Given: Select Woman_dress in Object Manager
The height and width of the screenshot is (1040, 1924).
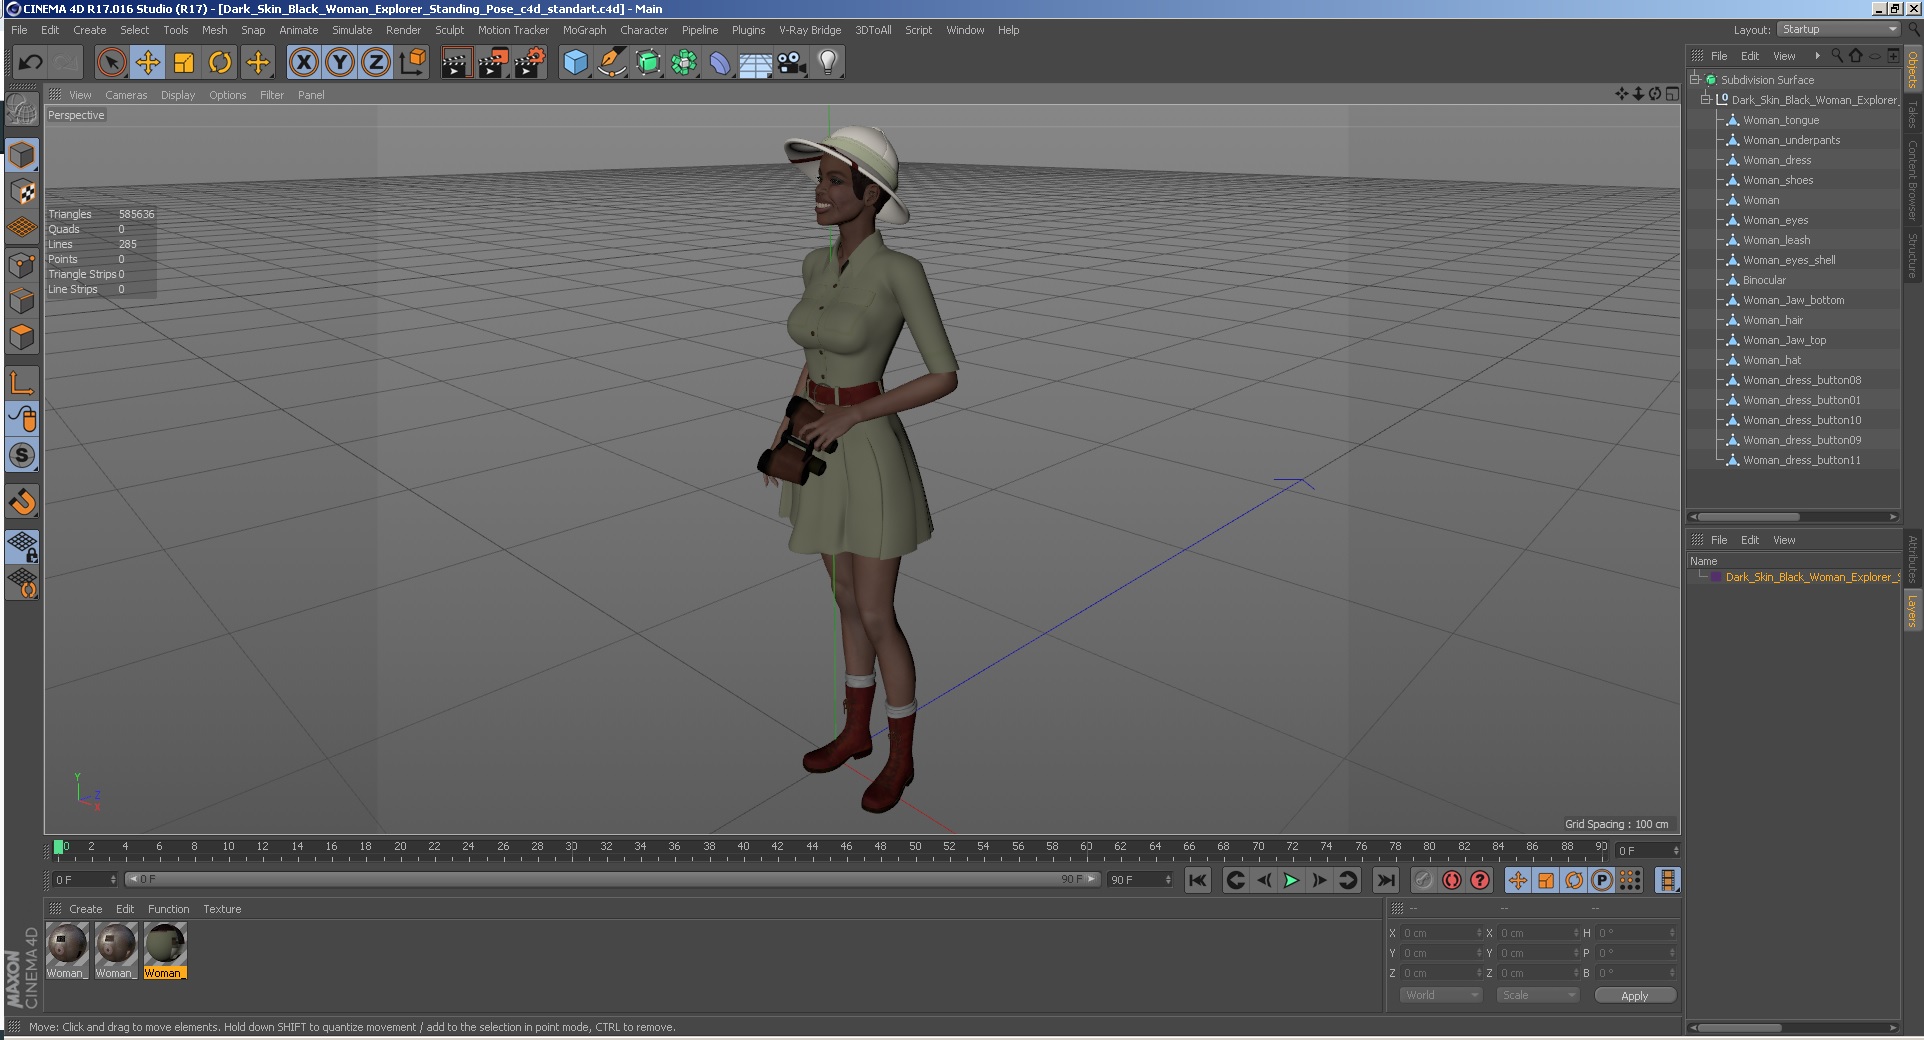Looking at the screenshot, I should (1776, 160).
